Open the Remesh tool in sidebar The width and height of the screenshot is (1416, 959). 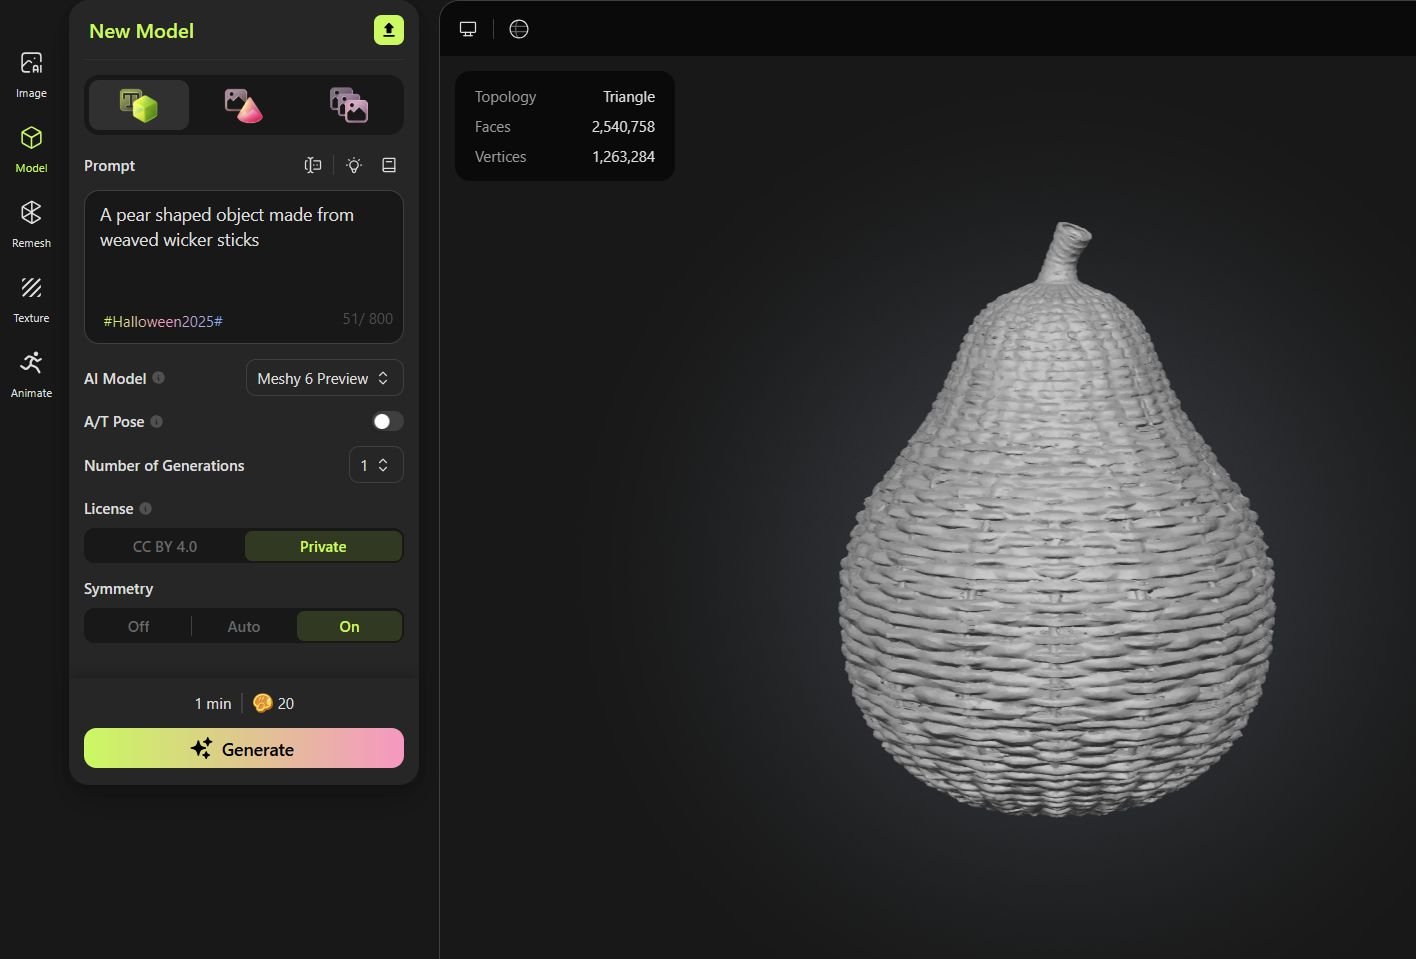31,224
